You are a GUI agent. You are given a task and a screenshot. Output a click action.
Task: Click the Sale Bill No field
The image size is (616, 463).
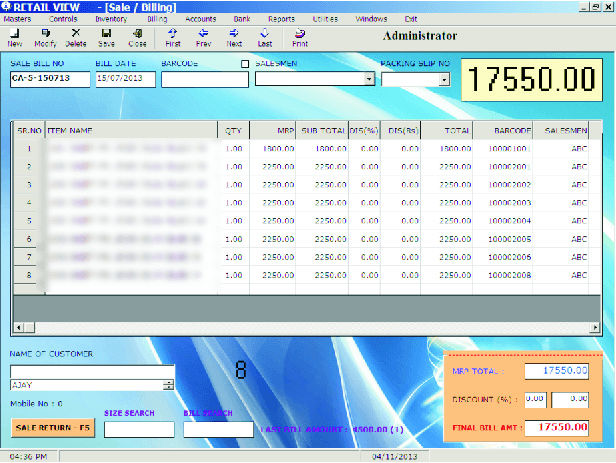(x=50, y=79)
